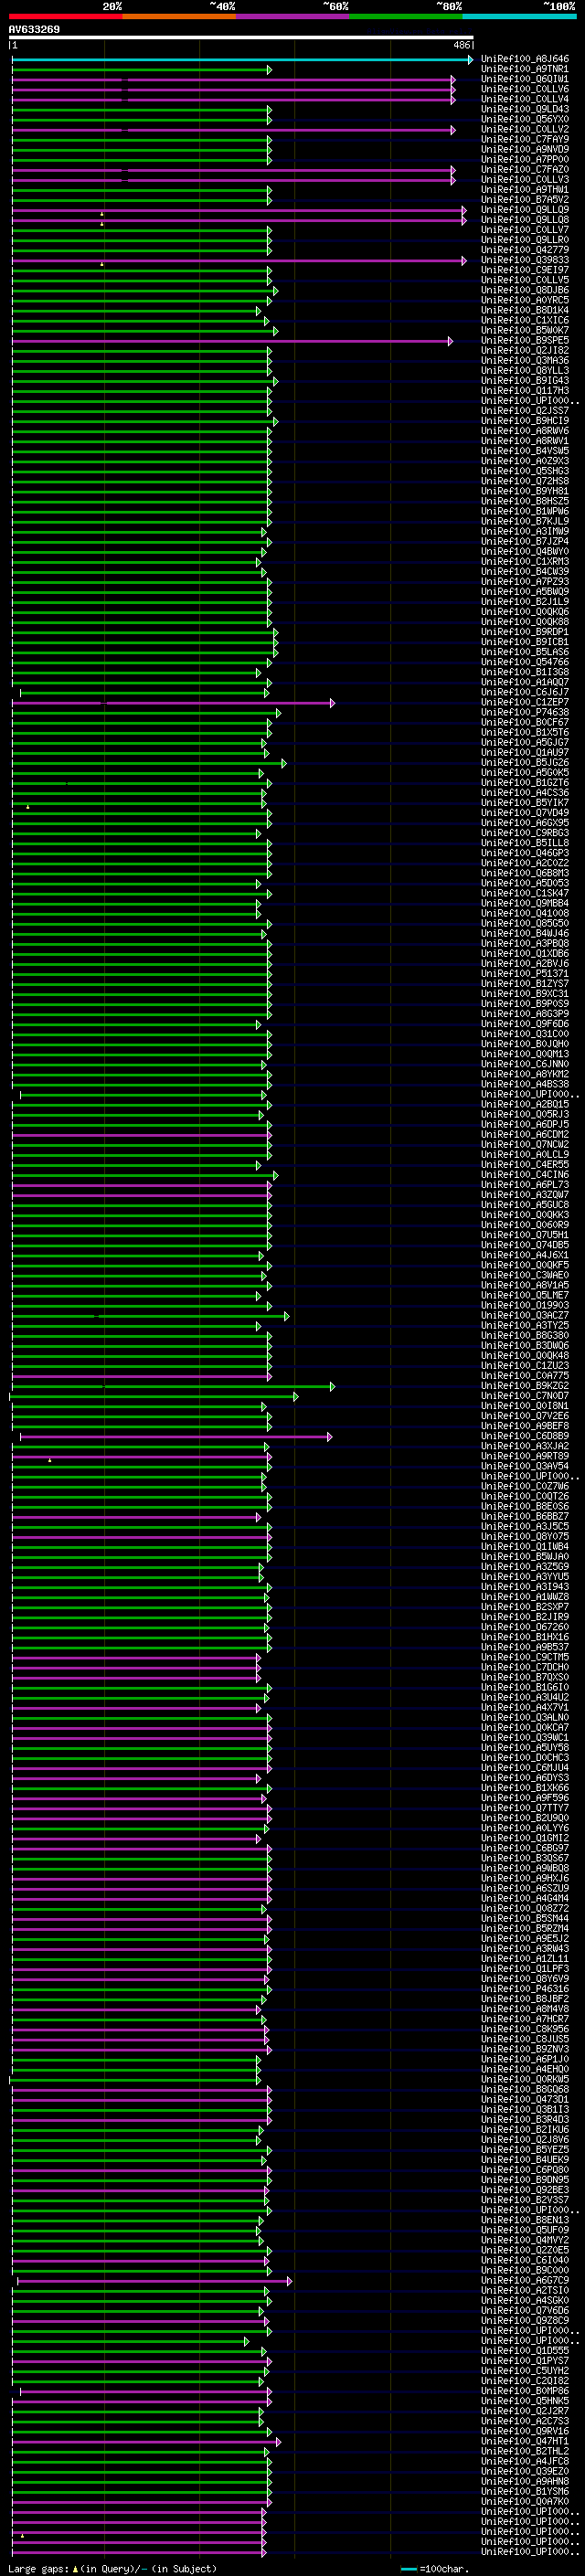
Task: Open hit UniRef100_A9THW1
Action: pyautogui.click(x=525, y=190)
